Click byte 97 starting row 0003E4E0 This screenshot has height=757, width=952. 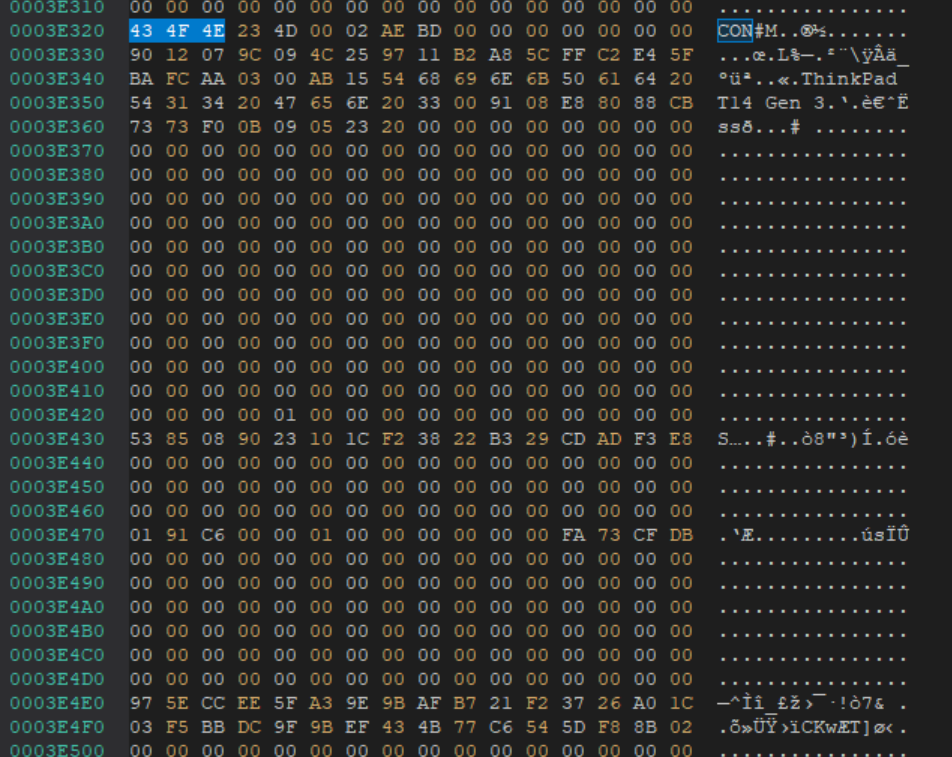click(x=141, y=703)
